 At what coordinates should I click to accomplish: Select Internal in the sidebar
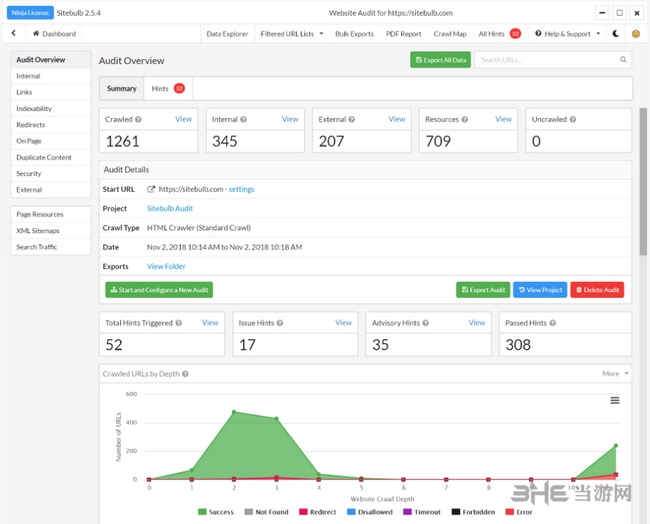pyautogui.click(x=51, y=76)
